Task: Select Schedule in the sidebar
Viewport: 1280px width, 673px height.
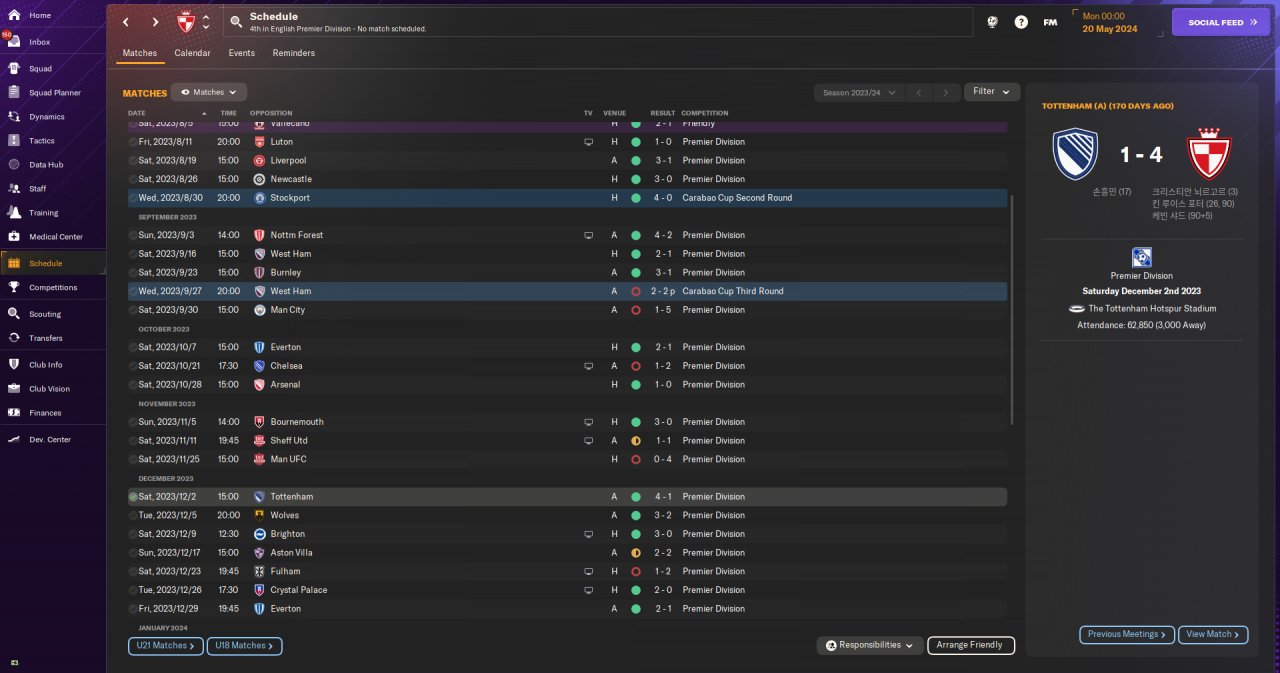Action: click(x=53, y=263)
